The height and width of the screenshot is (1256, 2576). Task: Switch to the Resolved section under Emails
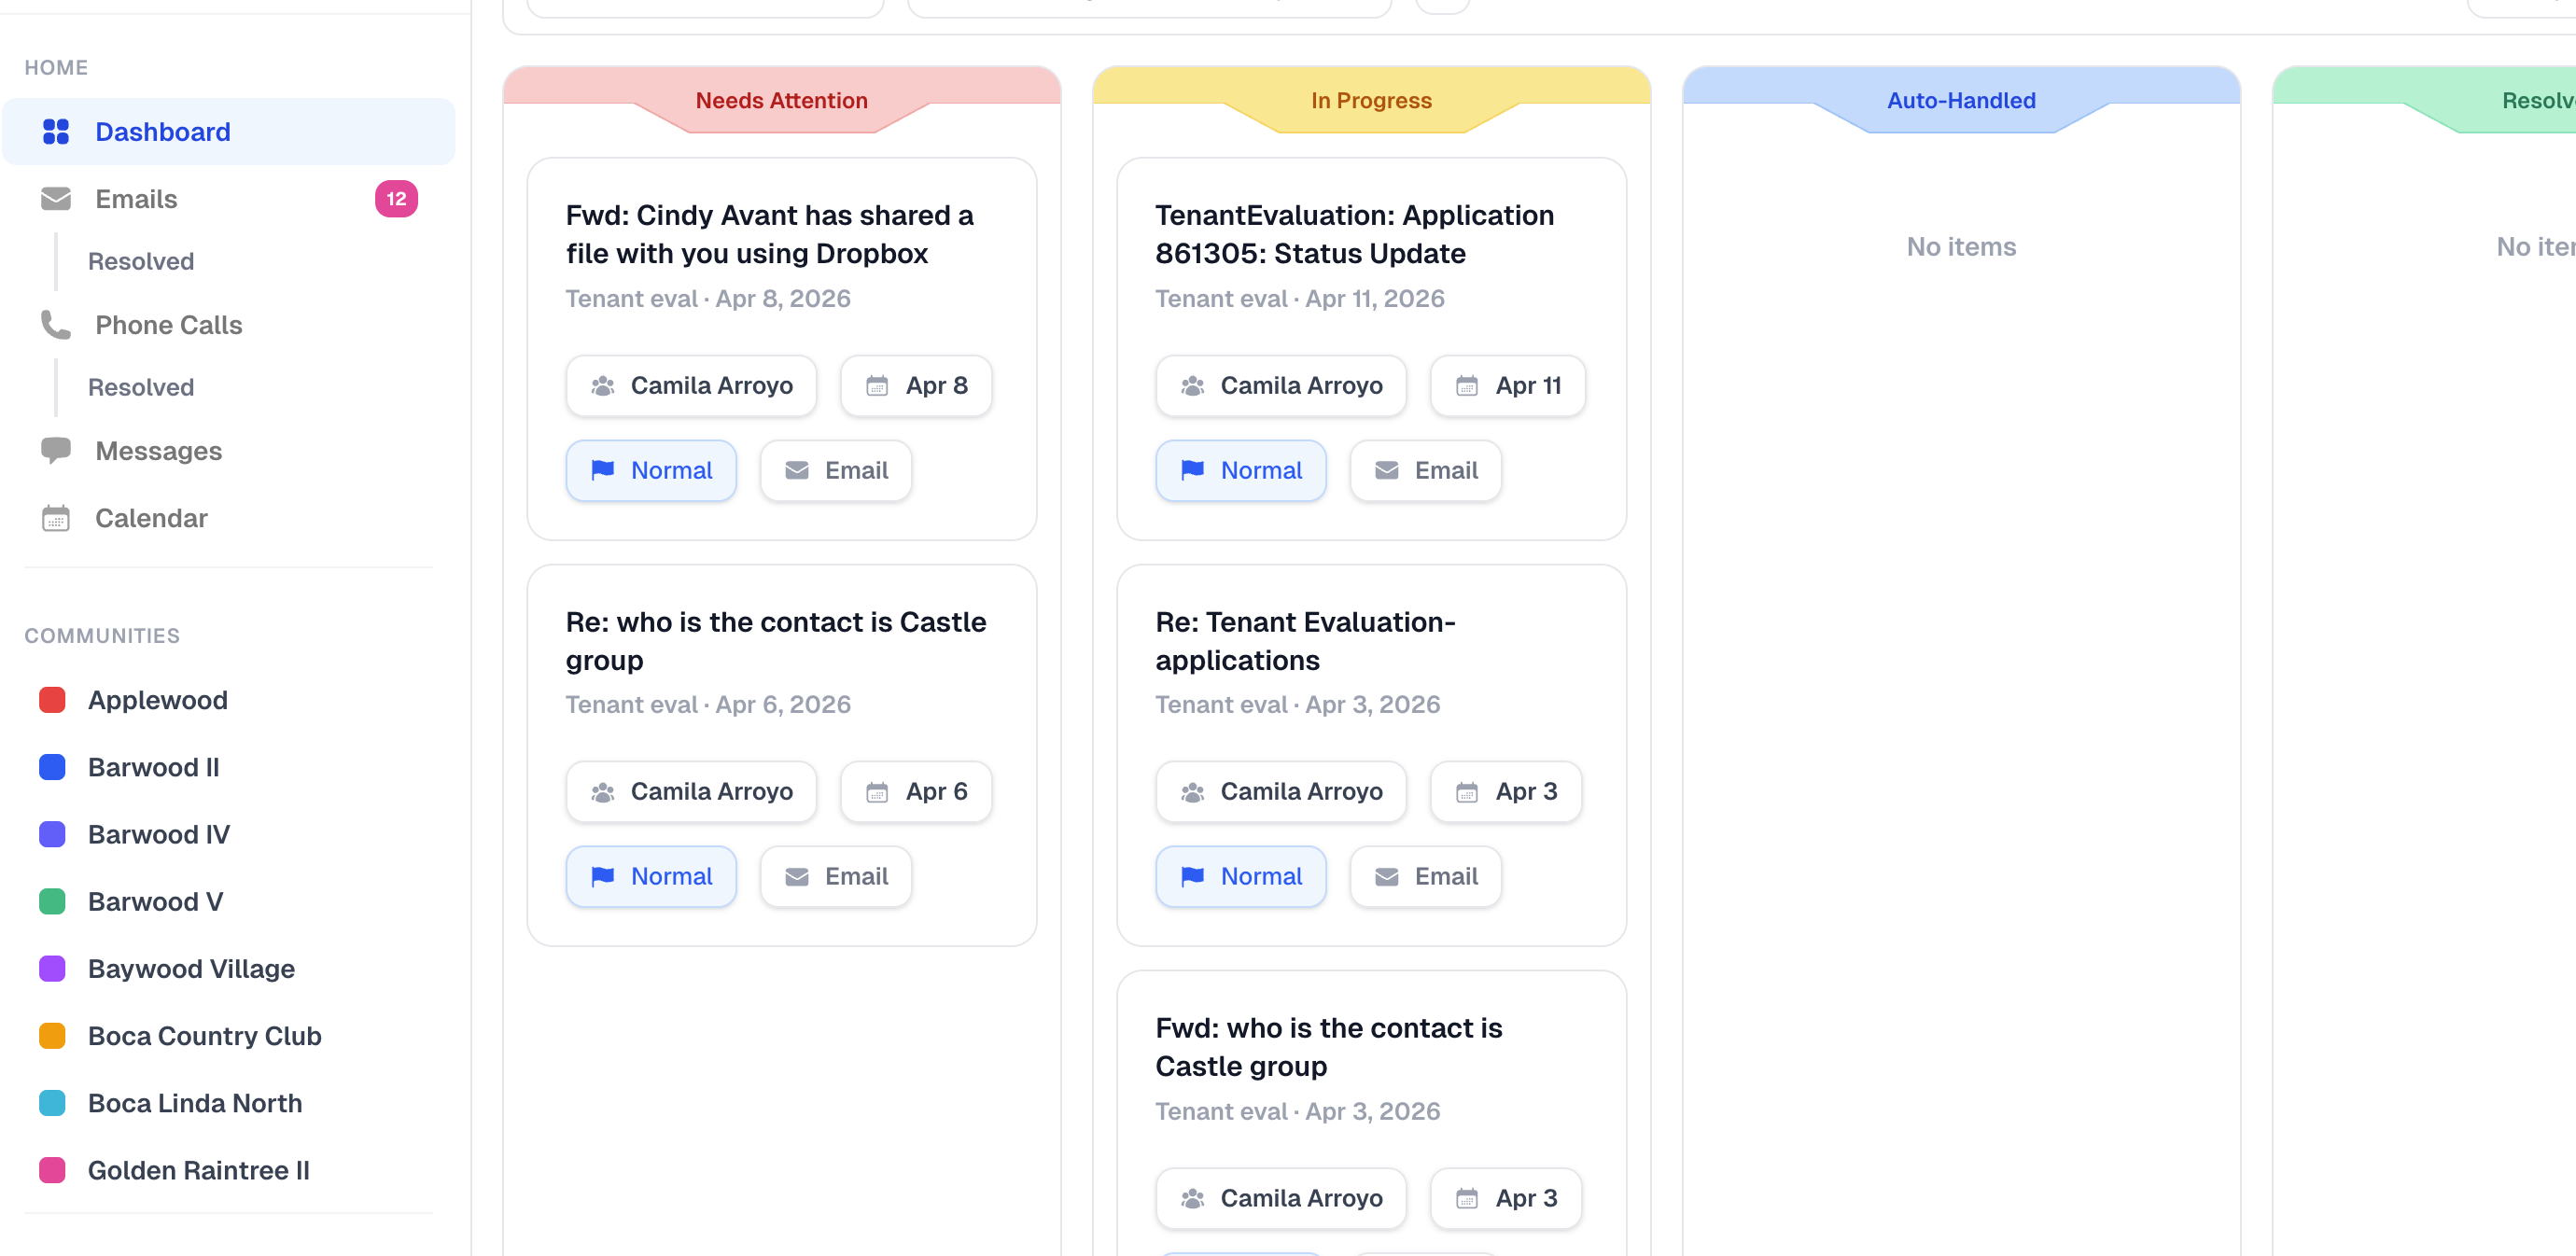pyautogui.click(x=141, y=261)
